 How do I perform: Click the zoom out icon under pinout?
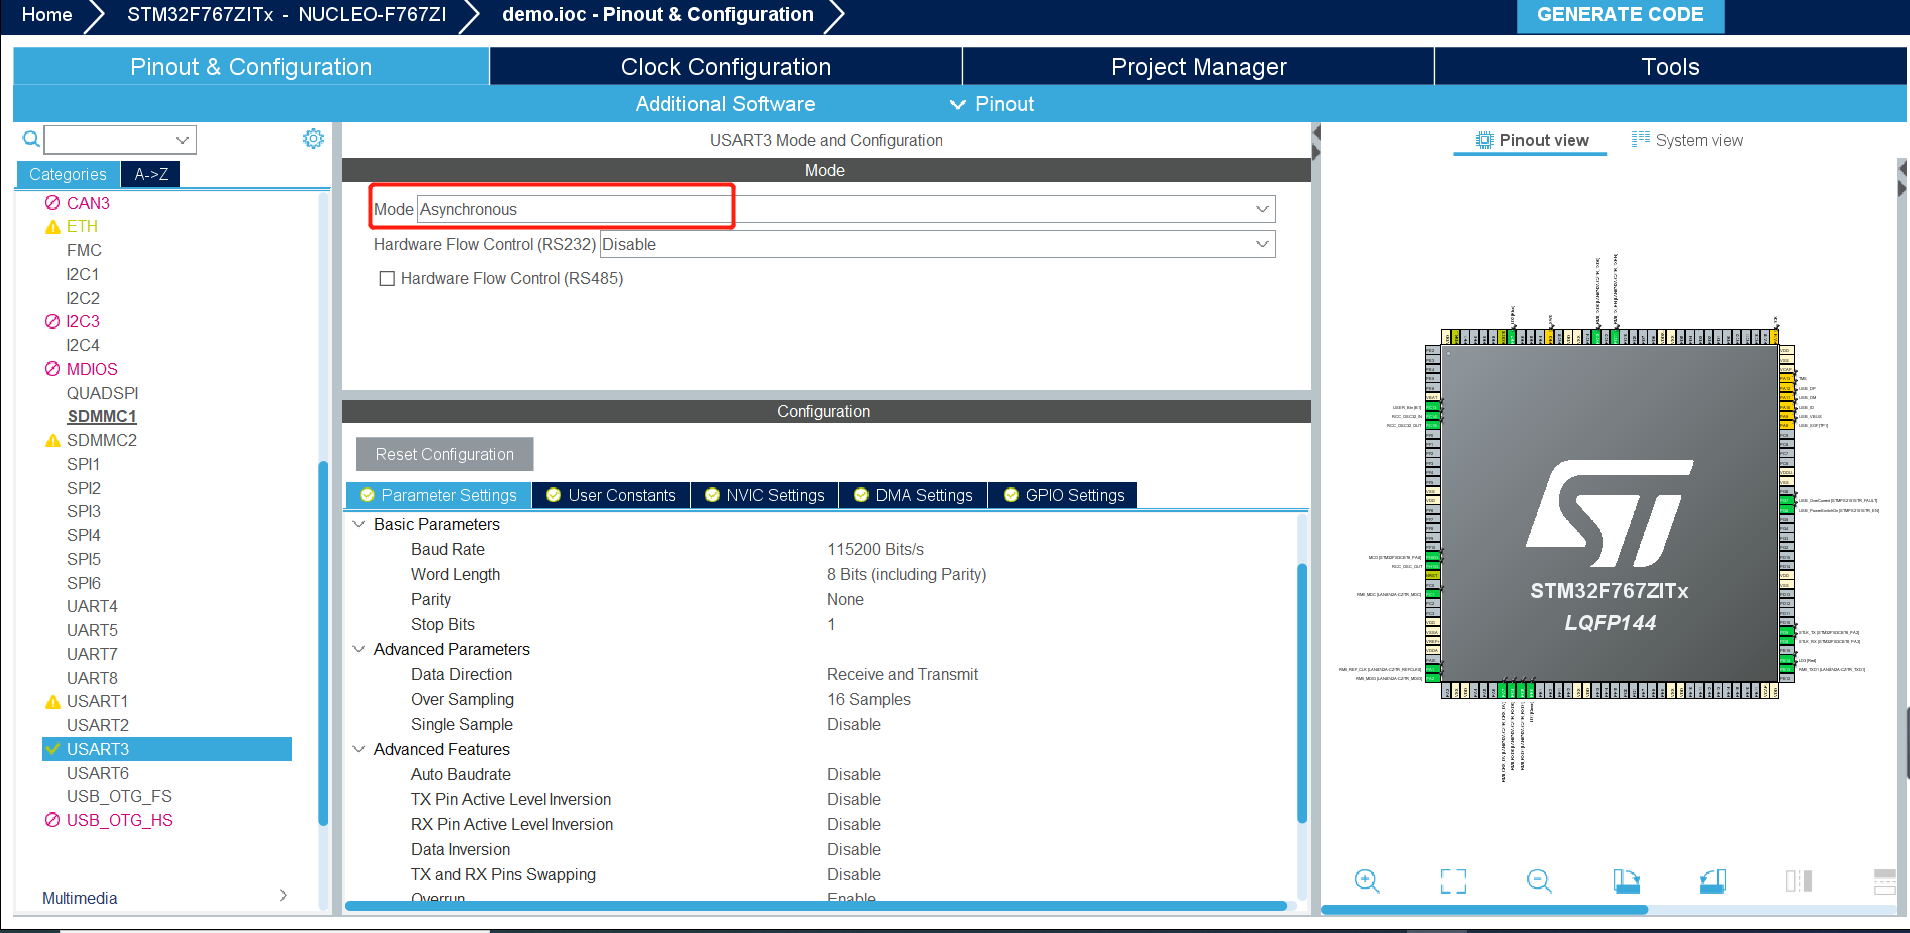click(x=1539, y=881)
